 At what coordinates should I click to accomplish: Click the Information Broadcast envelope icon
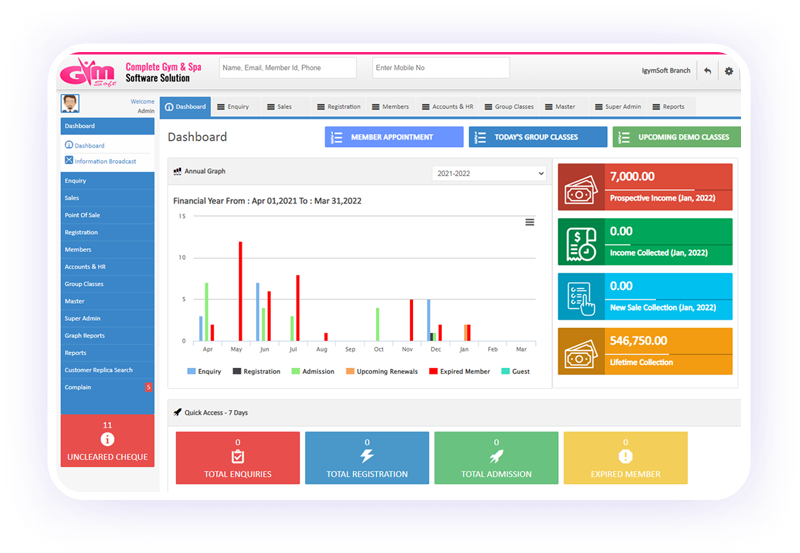click(x=69, y=160)
